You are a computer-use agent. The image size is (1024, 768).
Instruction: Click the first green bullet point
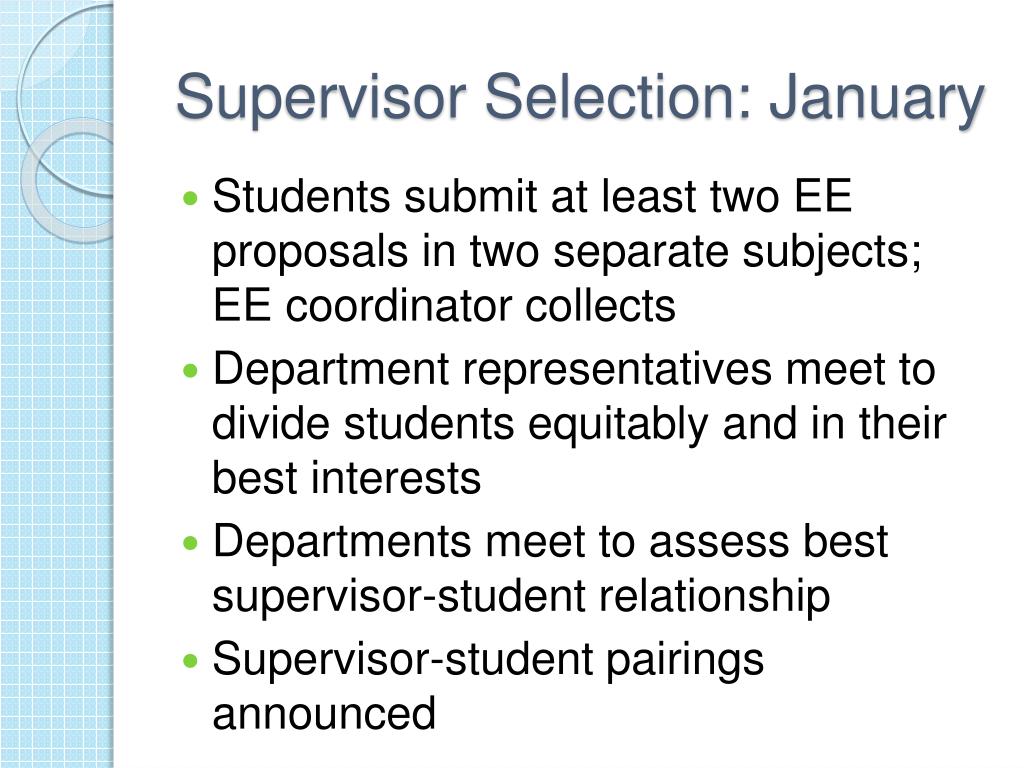[x=191, y=197]
